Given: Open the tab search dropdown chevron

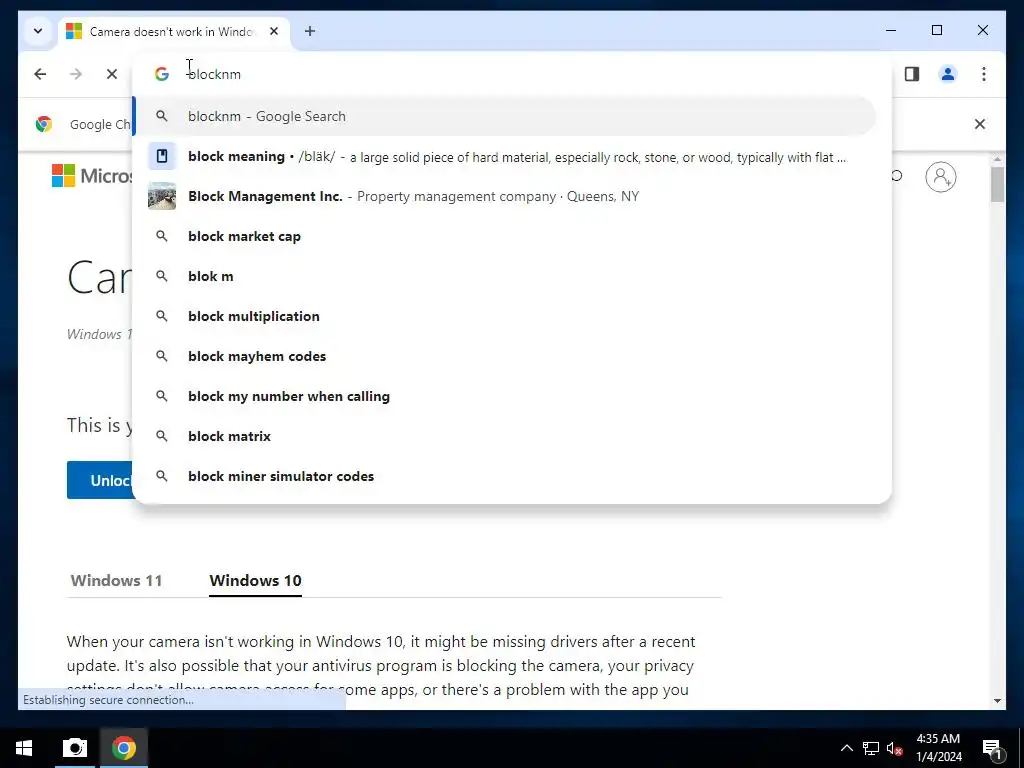Looking at the screenshot, I should pos(38,31).
